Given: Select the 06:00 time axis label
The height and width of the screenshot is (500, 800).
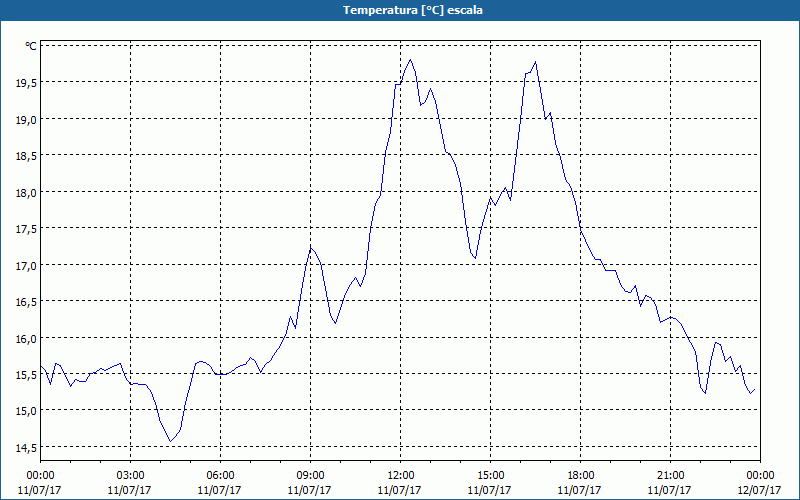Looking at the screenshot, I should pyautogui.click(x=220, y=476).
